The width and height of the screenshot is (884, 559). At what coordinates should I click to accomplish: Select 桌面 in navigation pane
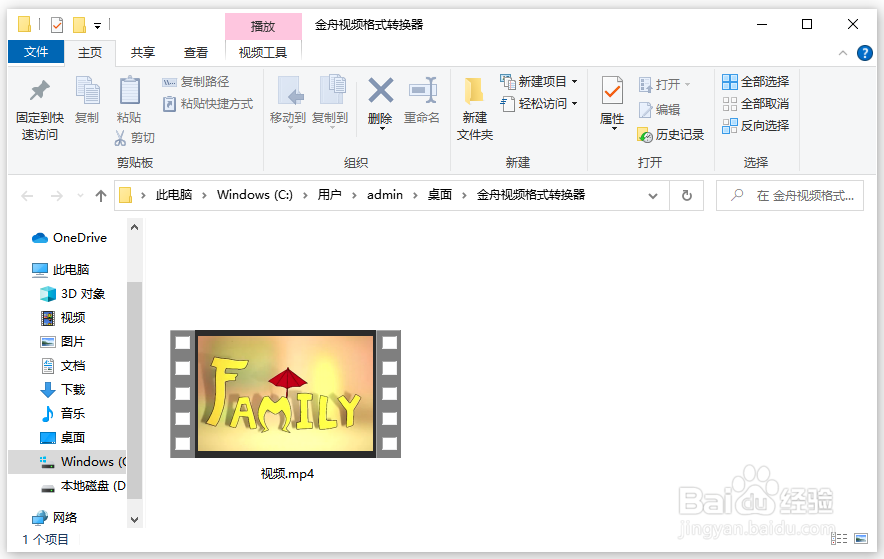(x=63, y=437)
